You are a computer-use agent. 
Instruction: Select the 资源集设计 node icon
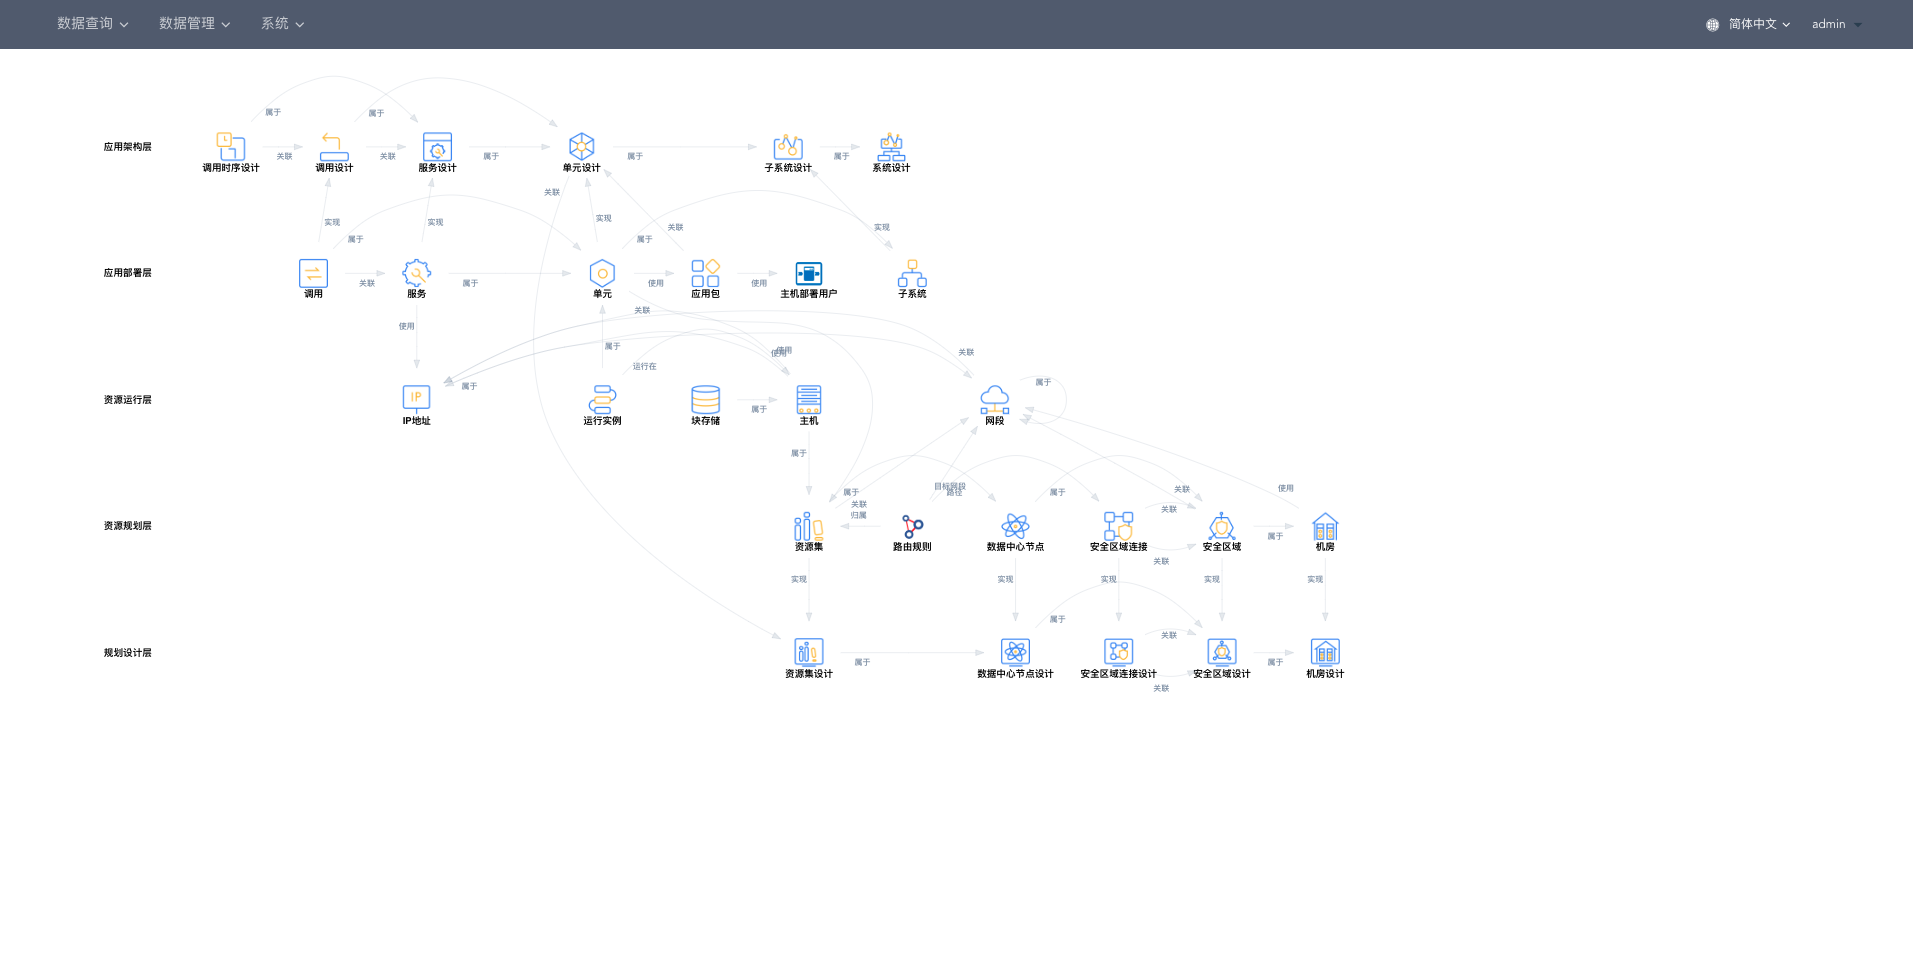808,652
